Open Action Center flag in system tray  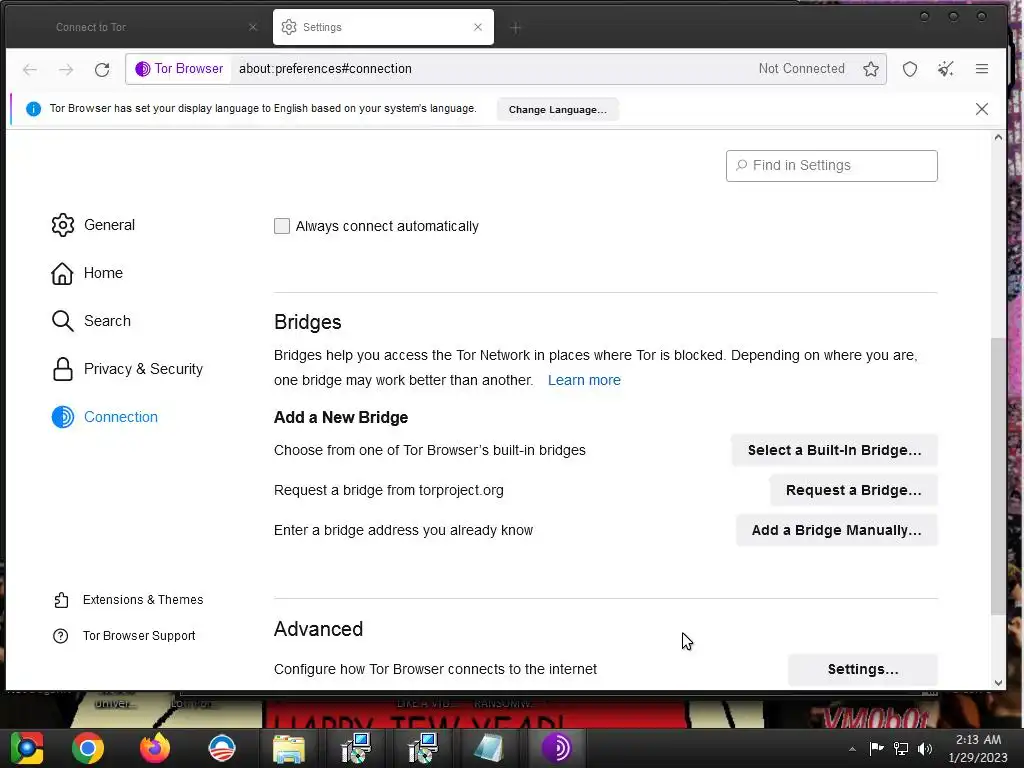click(x=876, y=749)
